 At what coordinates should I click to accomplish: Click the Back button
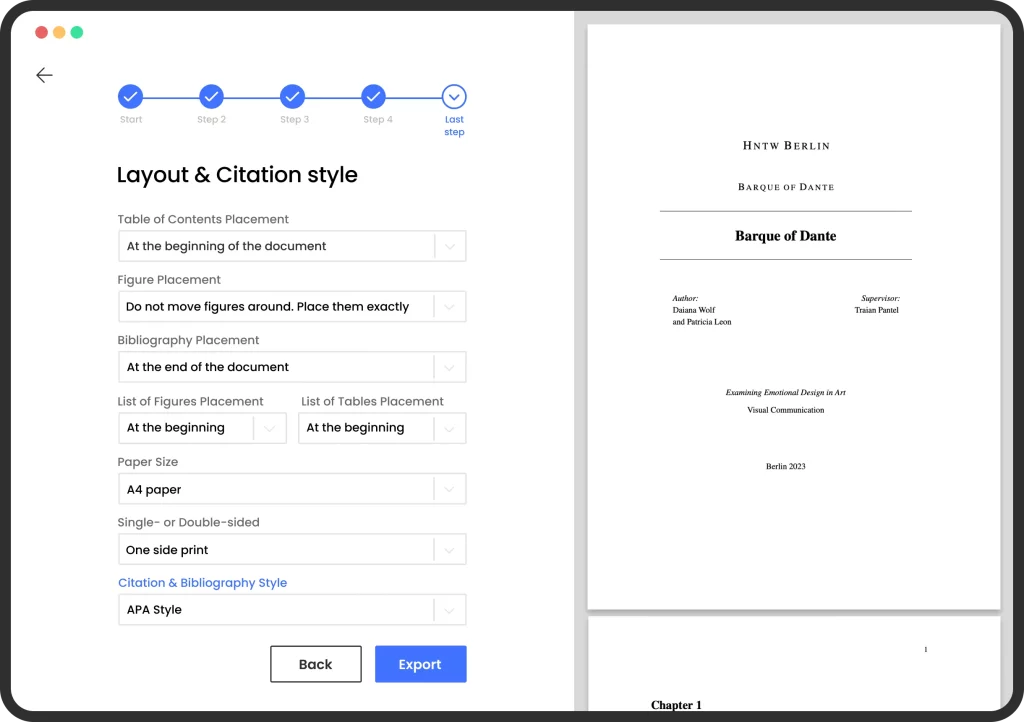tap(315, 664)
